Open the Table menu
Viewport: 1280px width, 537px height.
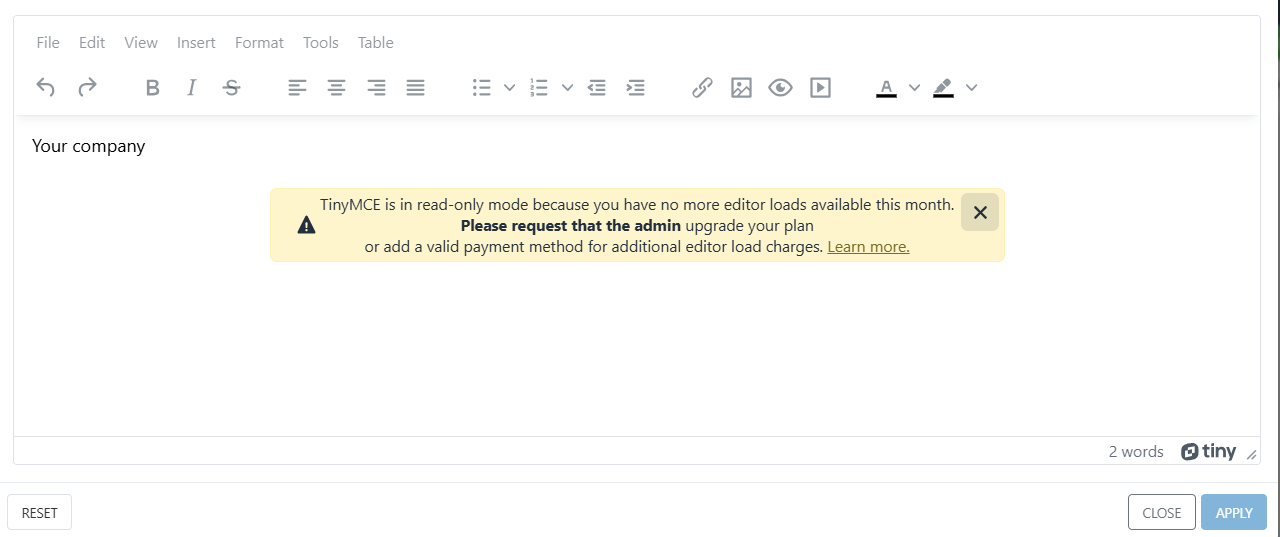click(376, 42)
